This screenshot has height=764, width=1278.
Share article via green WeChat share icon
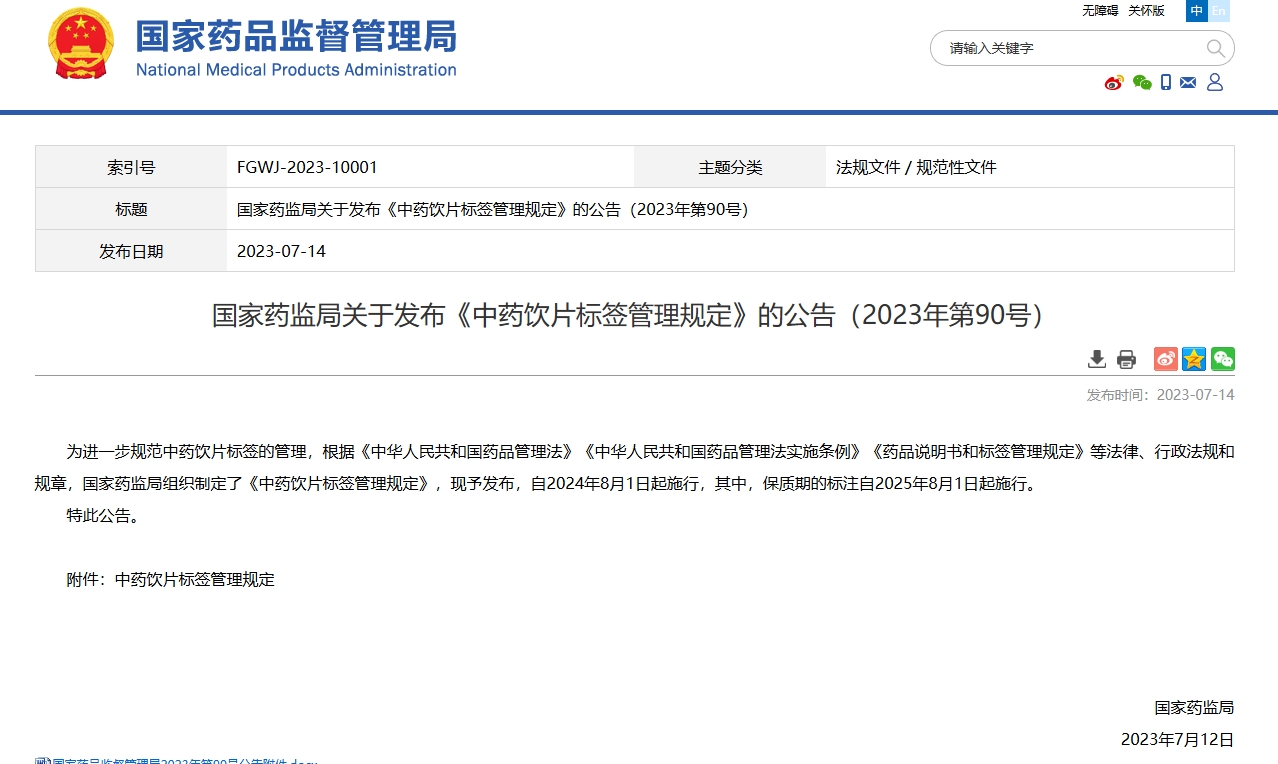1222,359
